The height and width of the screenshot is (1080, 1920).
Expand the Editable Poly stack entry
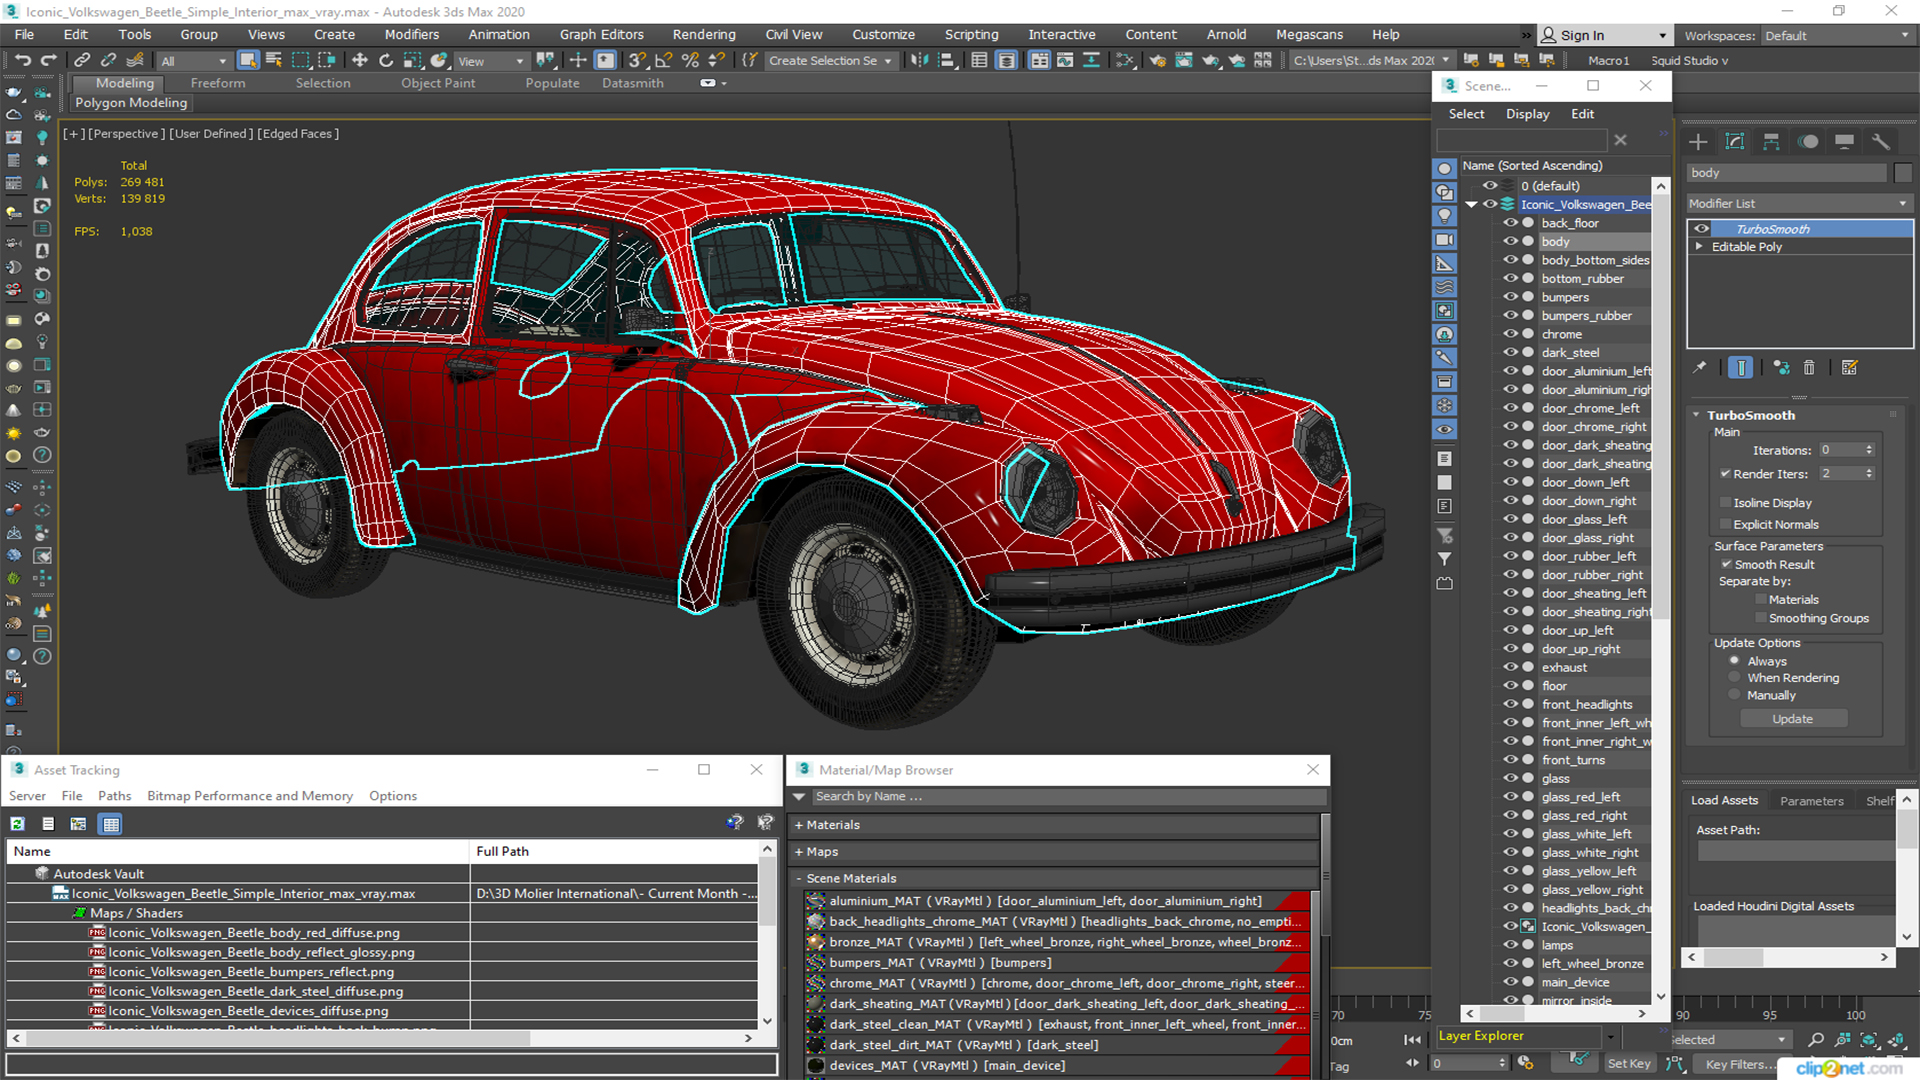[x=1699, y=247]
